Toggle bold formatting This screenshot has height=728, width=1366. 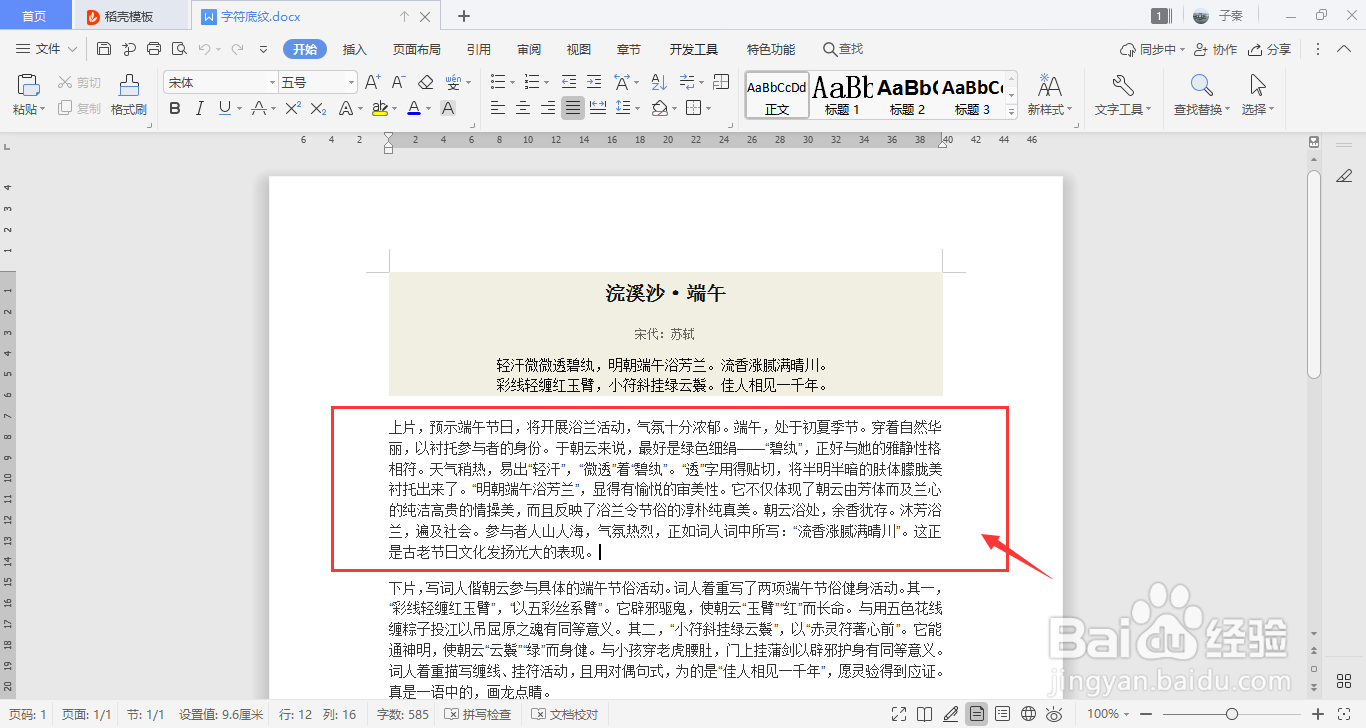click(175, 107)
